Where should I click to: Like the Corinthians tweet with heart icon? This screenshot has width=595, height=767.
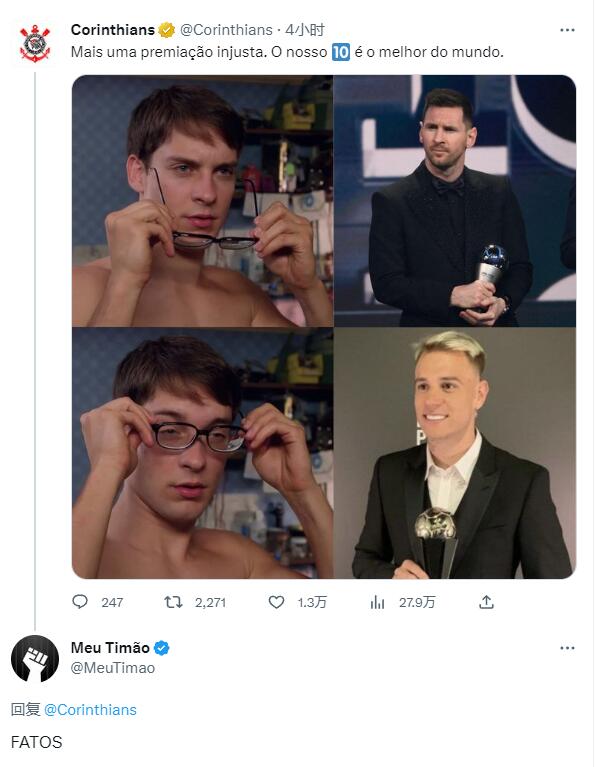pos(276,602)
